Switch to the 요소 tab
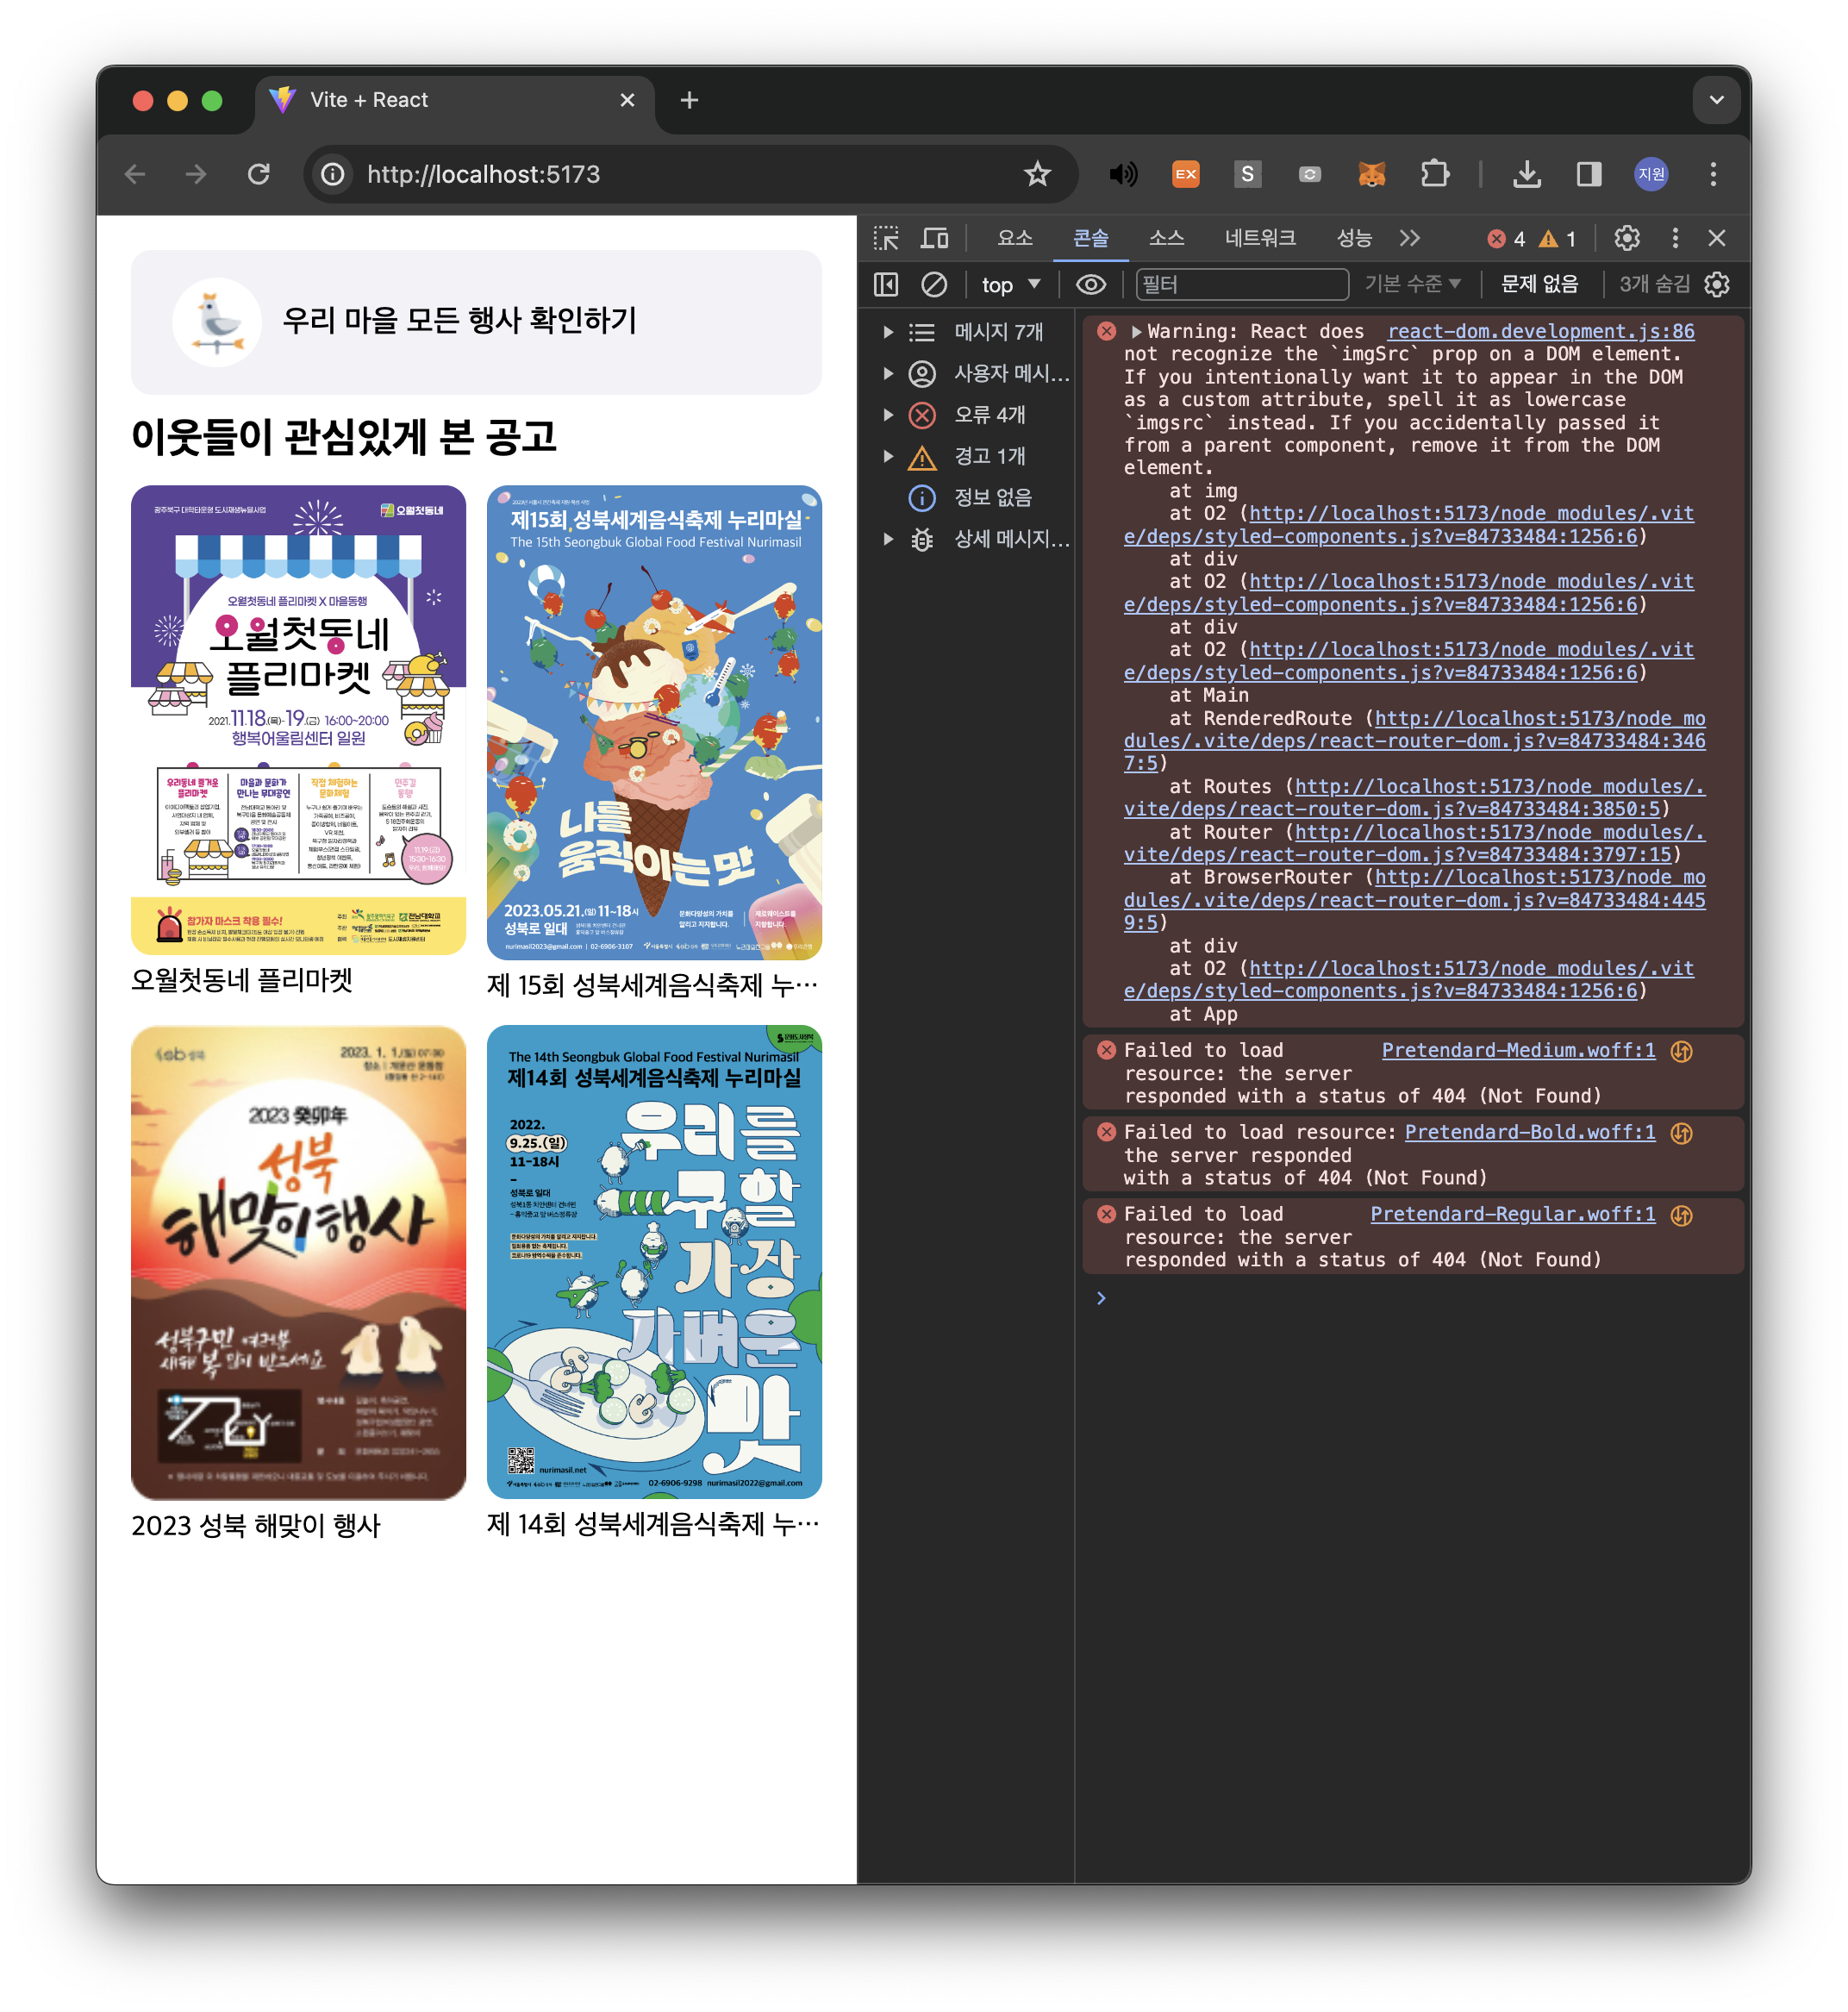 click(x=1014, y=238)
